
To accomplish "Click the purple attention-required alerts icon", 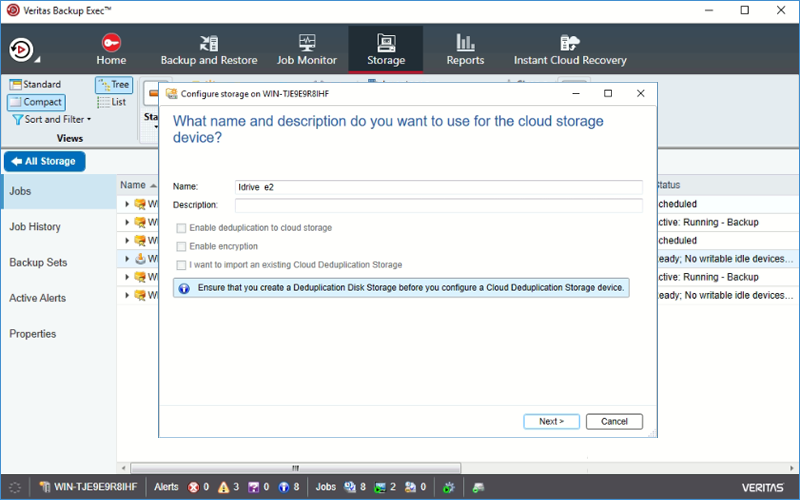I will pyautogui.click(x=254, y=487).
